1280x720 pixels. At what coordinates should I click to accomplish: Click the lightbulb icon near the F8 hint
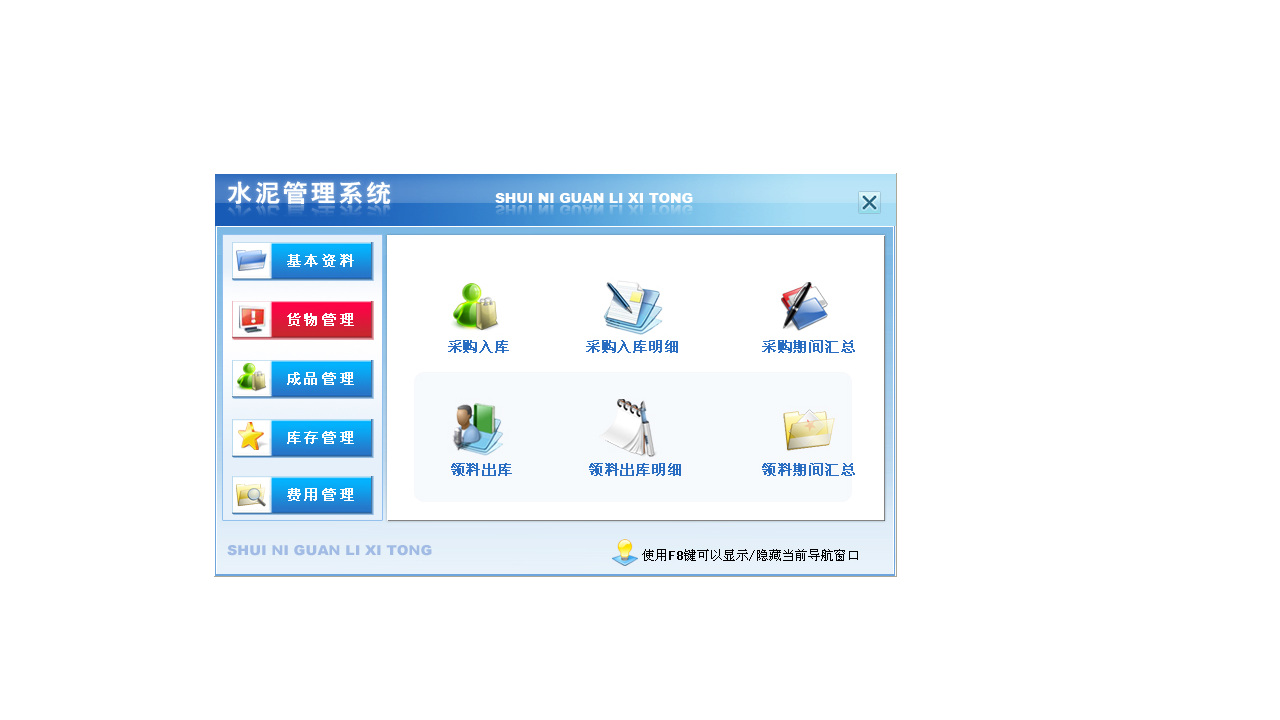pos(623,552)
